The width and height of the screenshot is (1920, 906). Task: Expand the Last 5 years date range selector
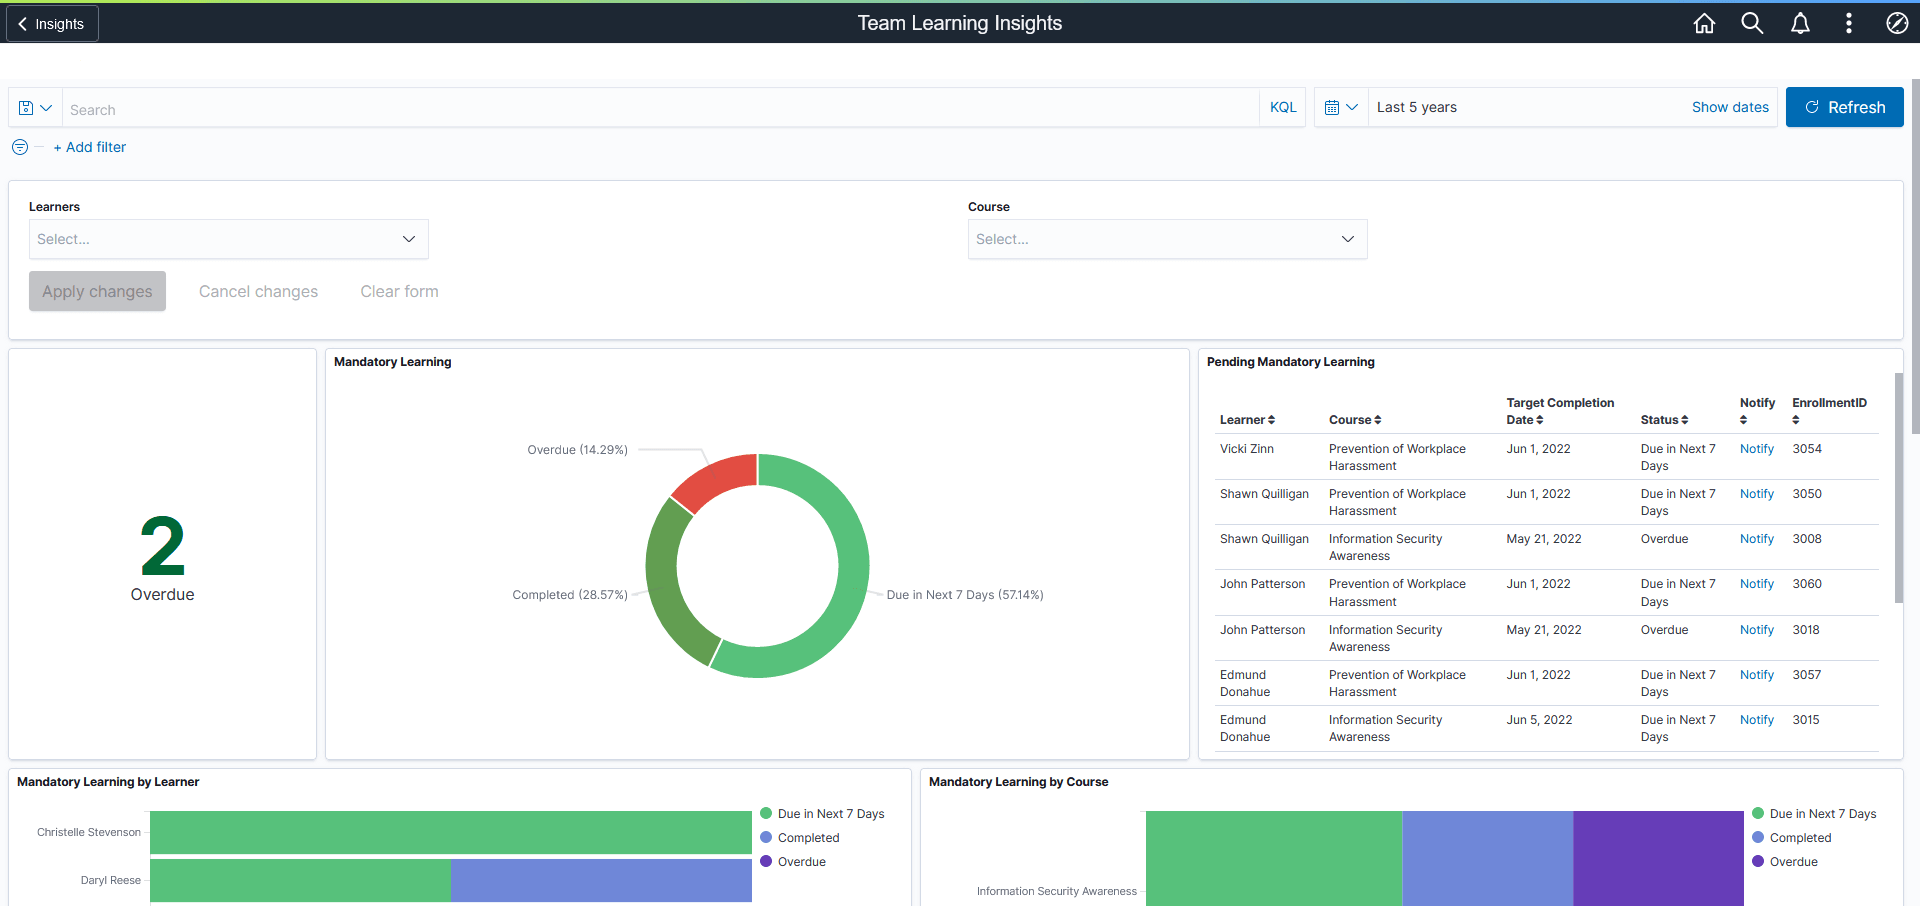pos(1416,107)
